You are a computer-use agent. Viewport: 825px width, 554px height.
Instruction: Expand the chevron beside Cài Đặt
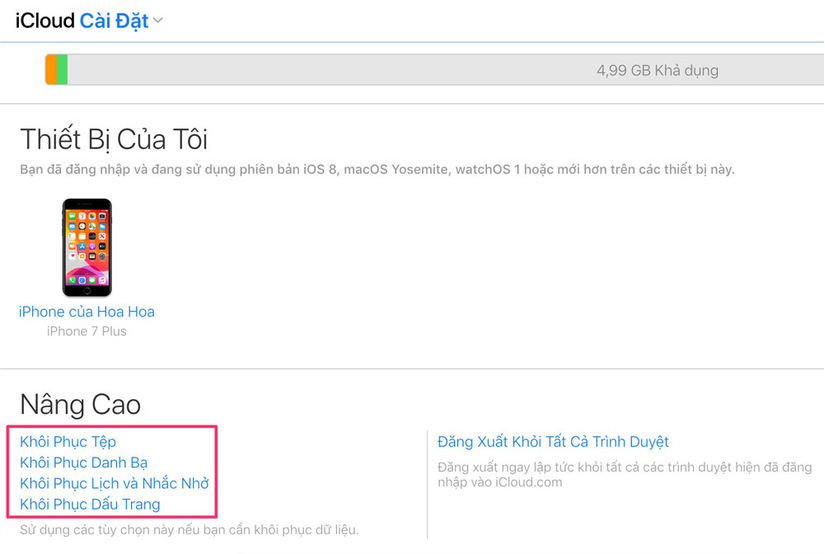pyautogui.click(x=159, y=21)
